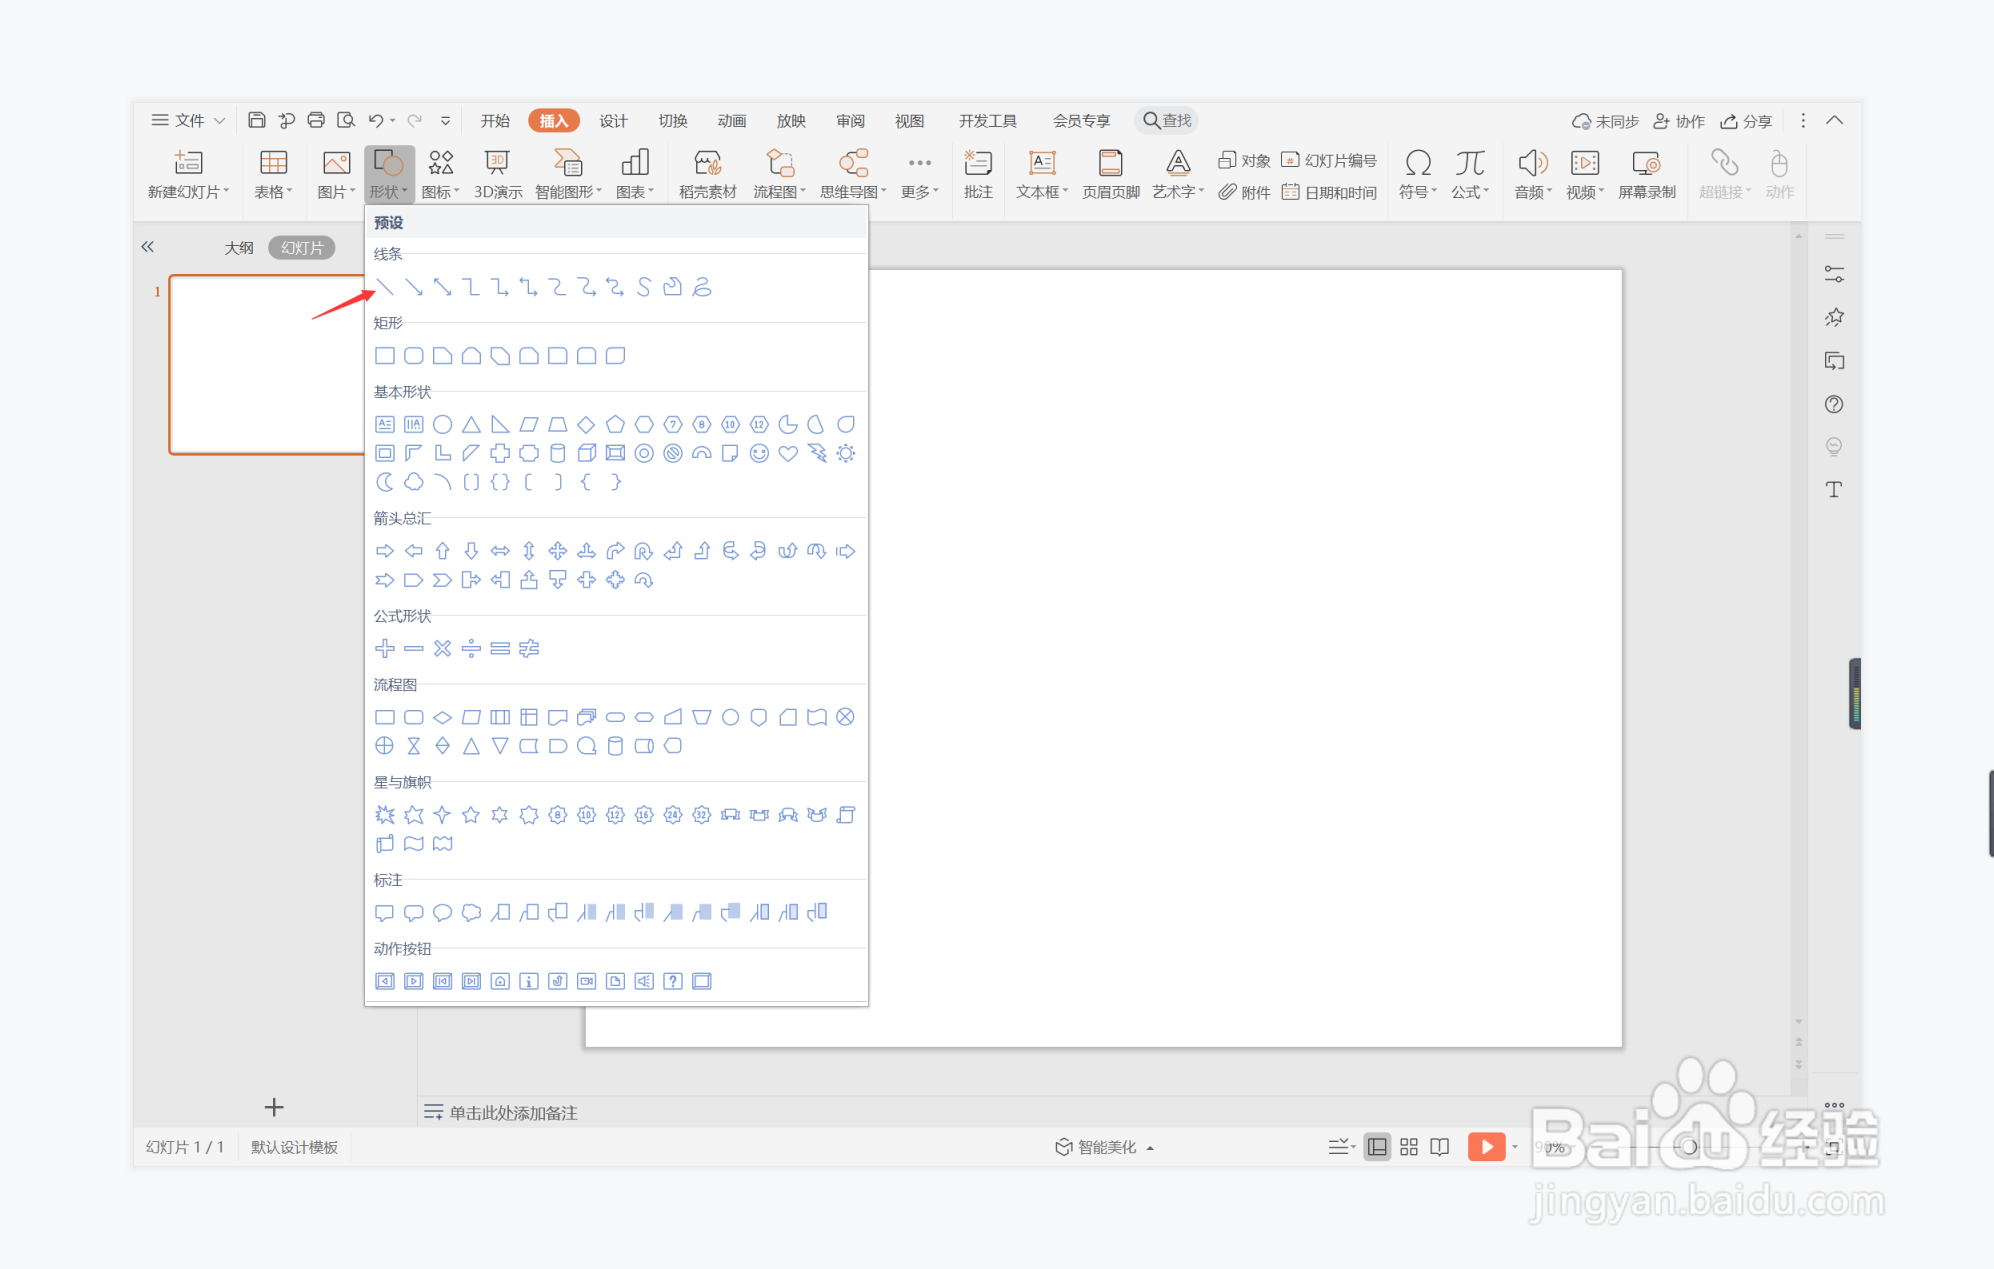Select the 5-point star shape
Viewport: 1994px width, 1269px height.
pos(471,815)
